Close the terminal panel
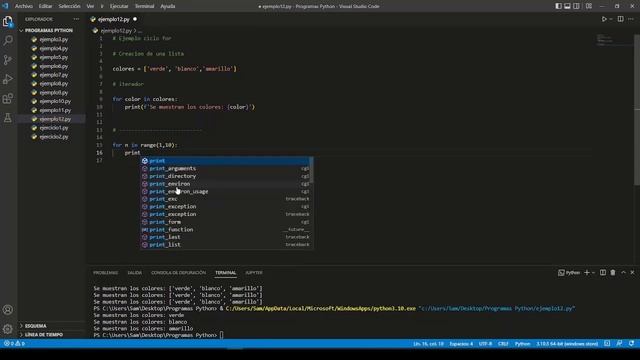 [632, 273]
